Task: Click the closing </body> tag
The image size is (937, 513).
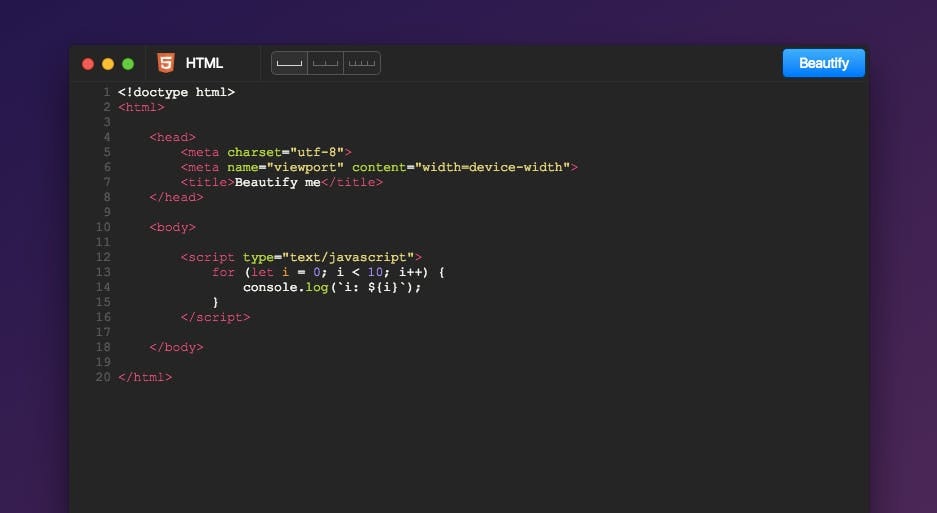Action: 176,347
